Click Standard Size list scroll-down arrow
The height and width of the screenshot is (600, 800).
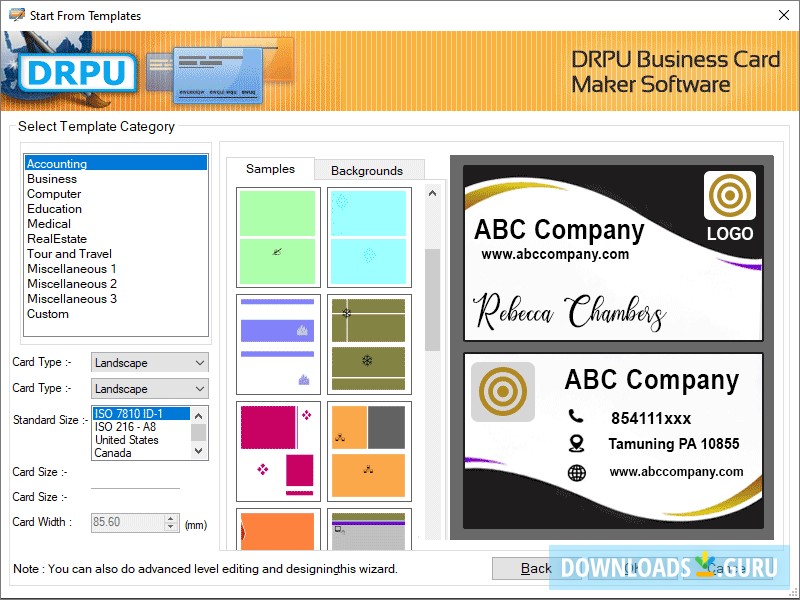(199, 451)
